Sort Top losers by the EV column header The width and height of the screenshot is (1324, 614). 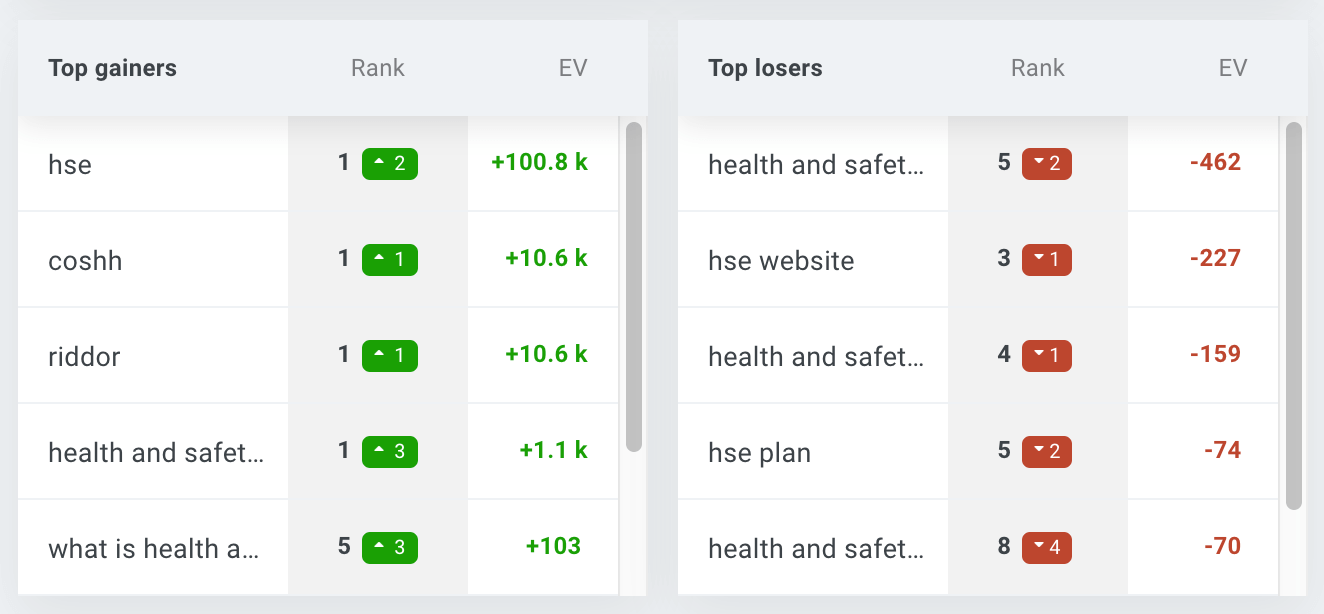[1233, 68]
